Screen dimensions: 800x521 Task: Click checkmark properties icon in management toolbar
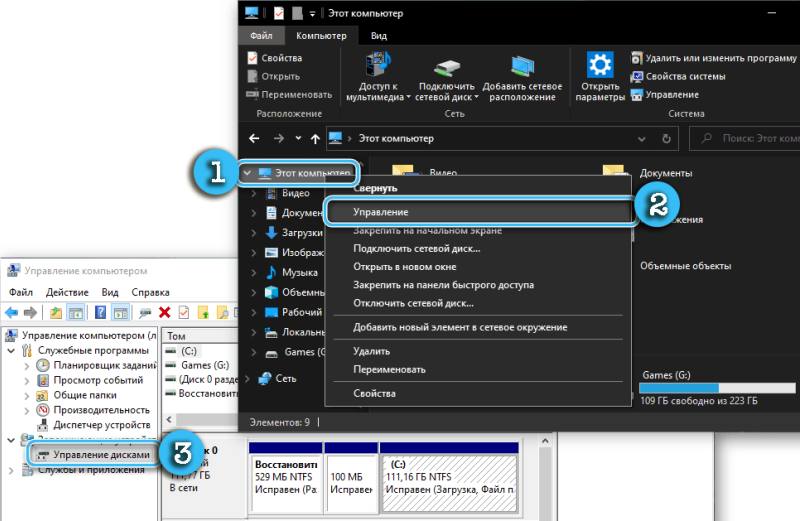coord(184,312)
